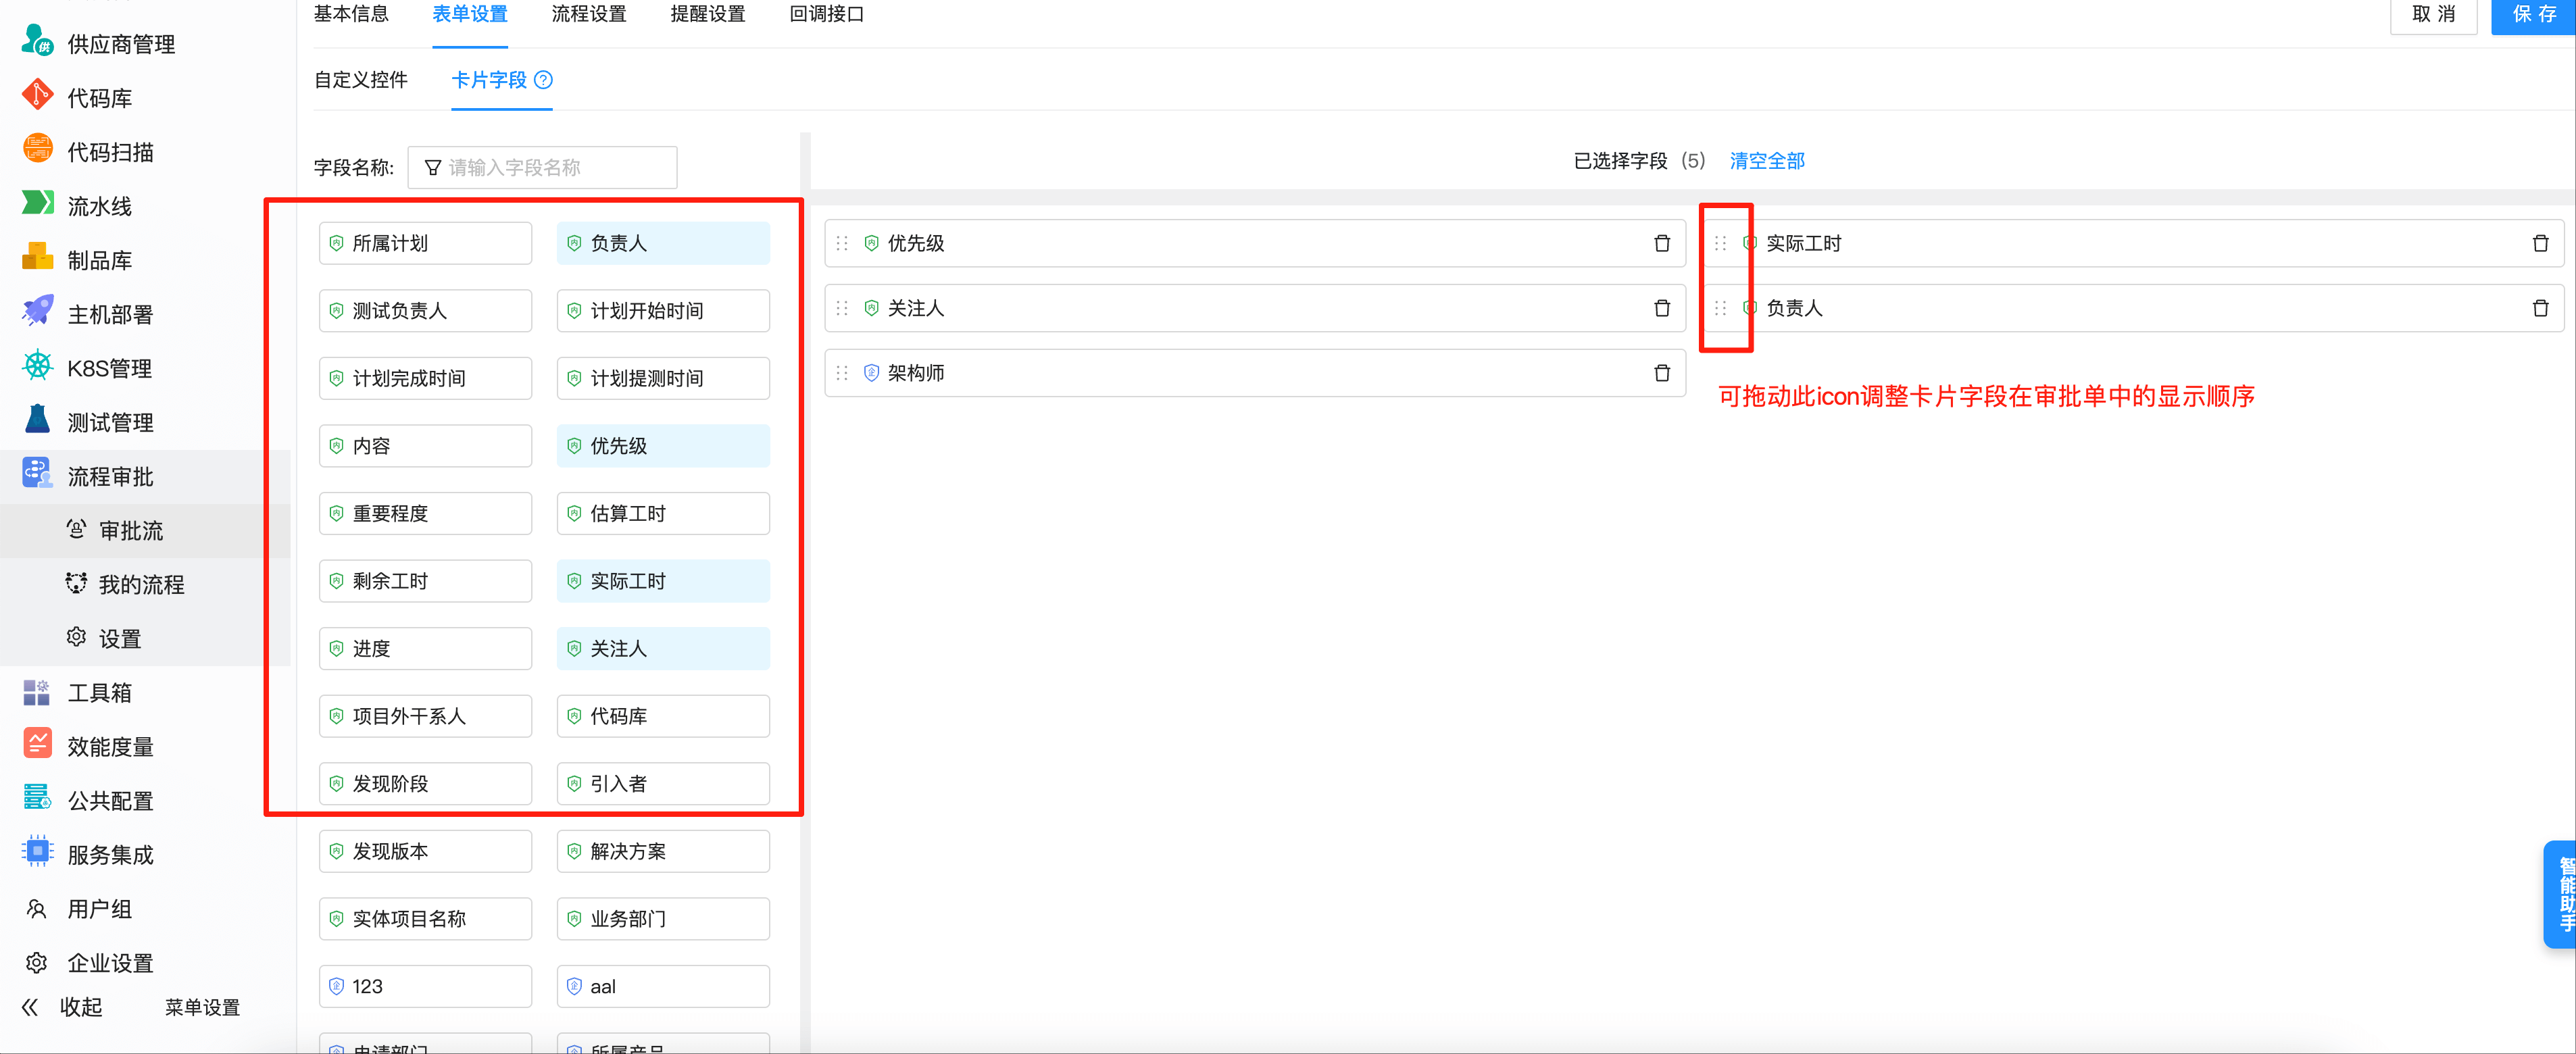
Task: Click drag handle beside 关注人 field
Action: point(842,308)
